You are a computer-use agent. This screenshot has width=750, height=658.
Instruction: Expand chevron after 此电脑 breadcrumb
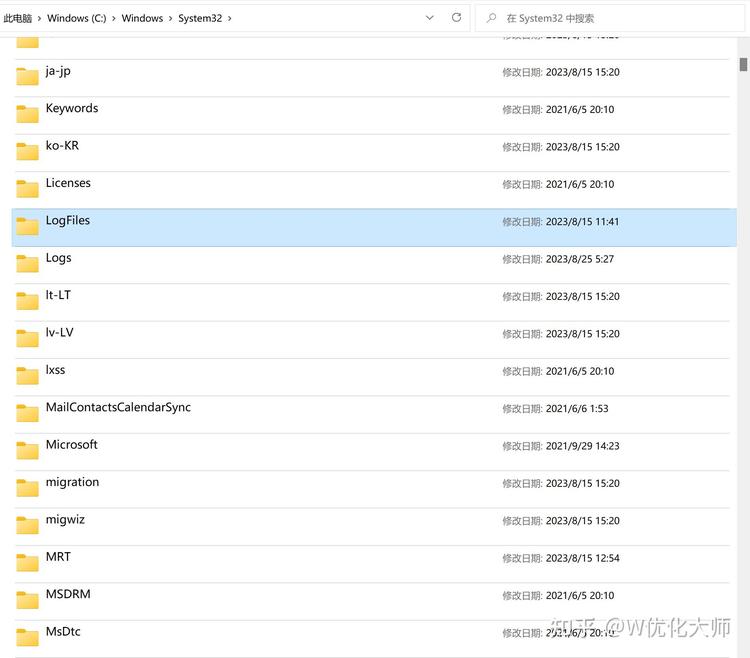tap(39, 19)
